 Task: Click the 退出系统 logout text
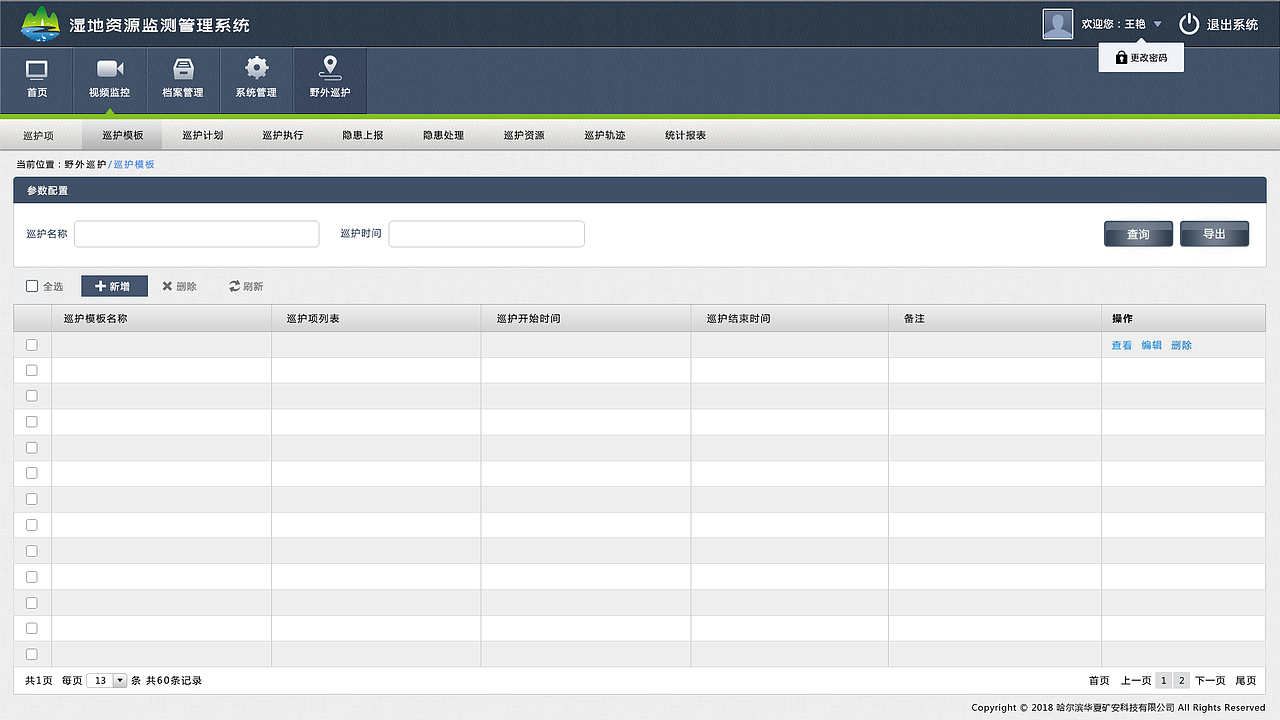(x=1233, y=25)
